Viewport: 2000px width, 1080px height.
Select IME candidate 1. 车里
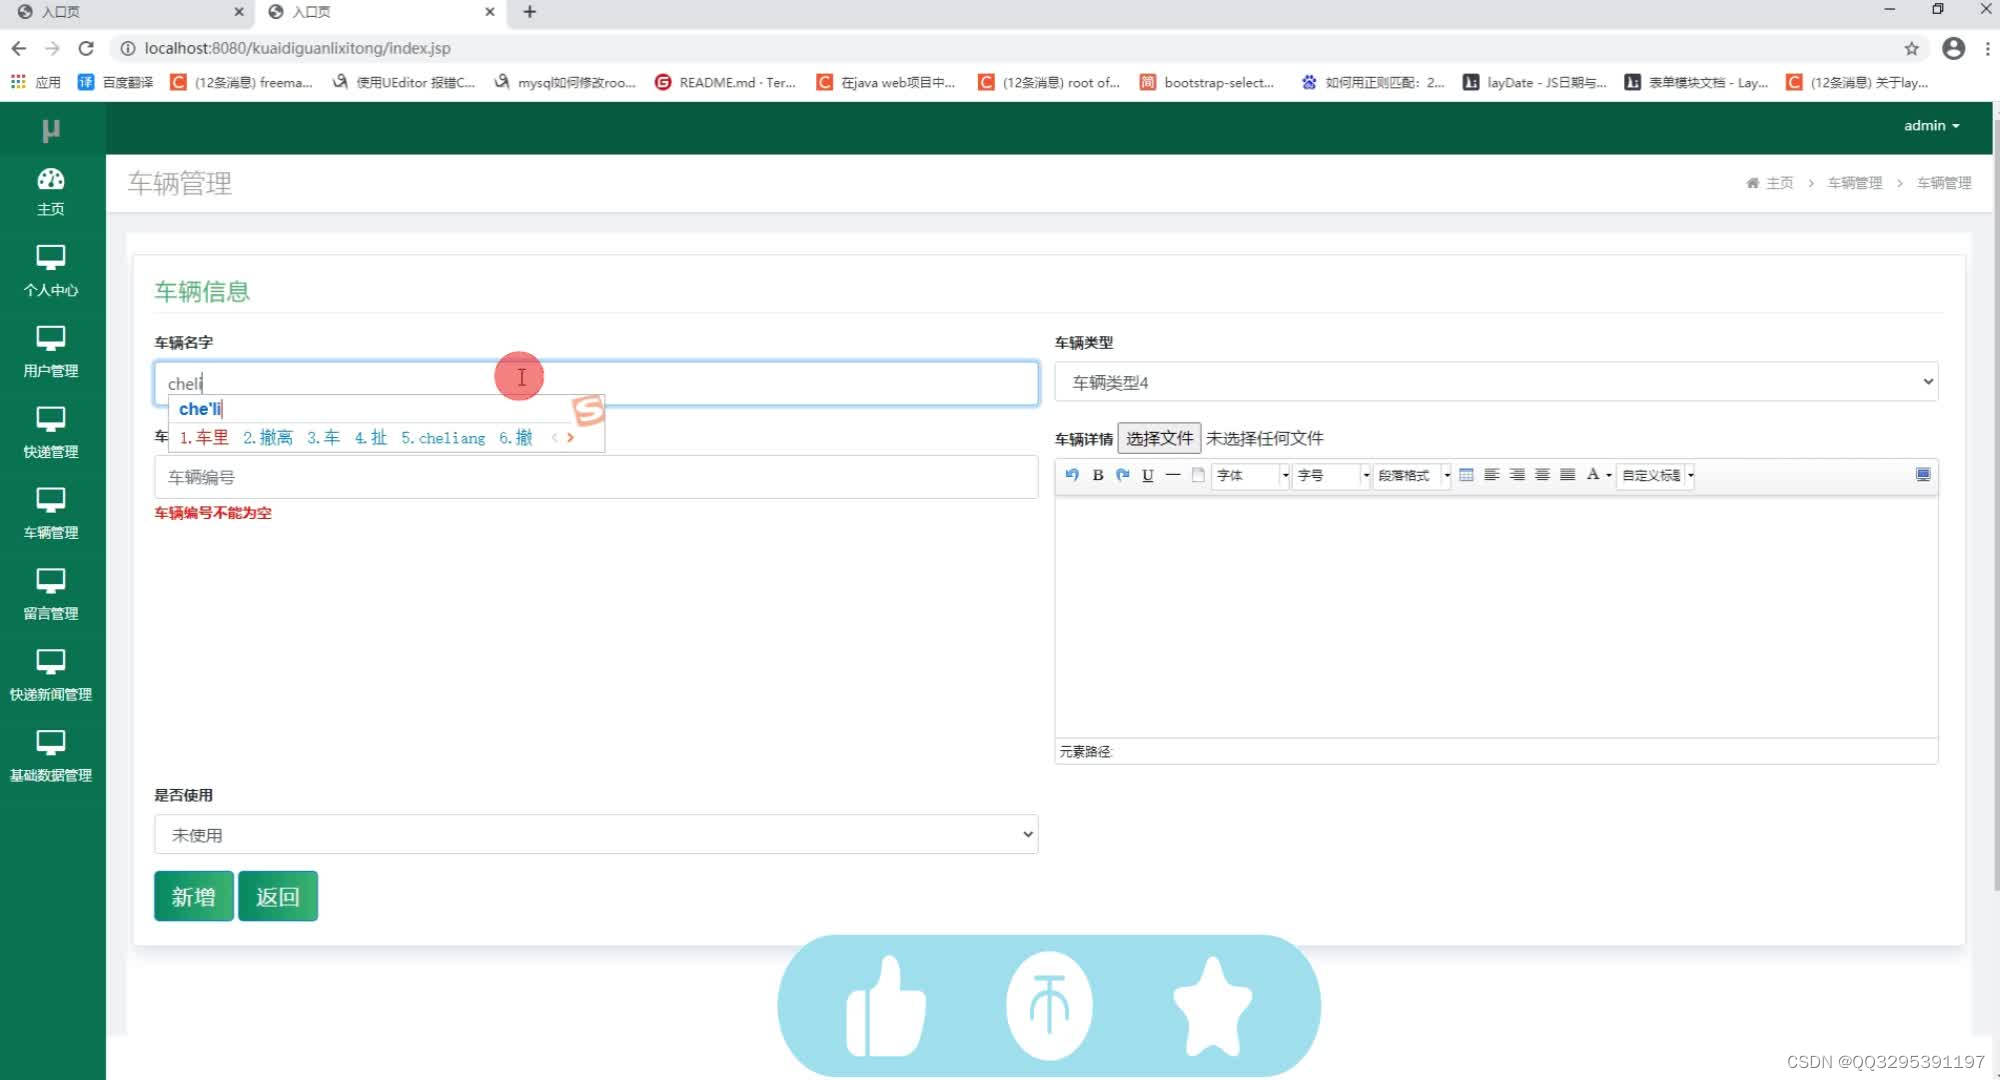pyautogui.click(x=204, y=438)
